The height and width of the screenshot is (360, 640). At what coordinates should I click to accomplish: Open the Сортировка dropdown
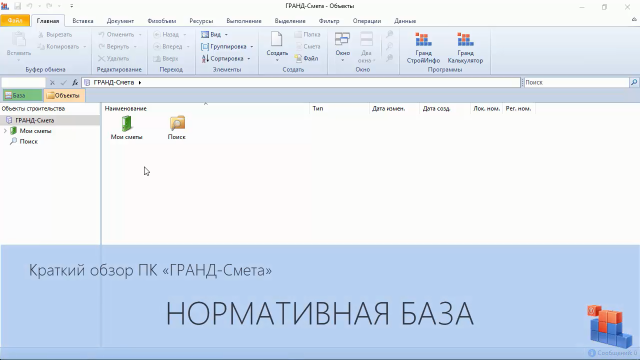pyautogui.click(x=226, y=58)
